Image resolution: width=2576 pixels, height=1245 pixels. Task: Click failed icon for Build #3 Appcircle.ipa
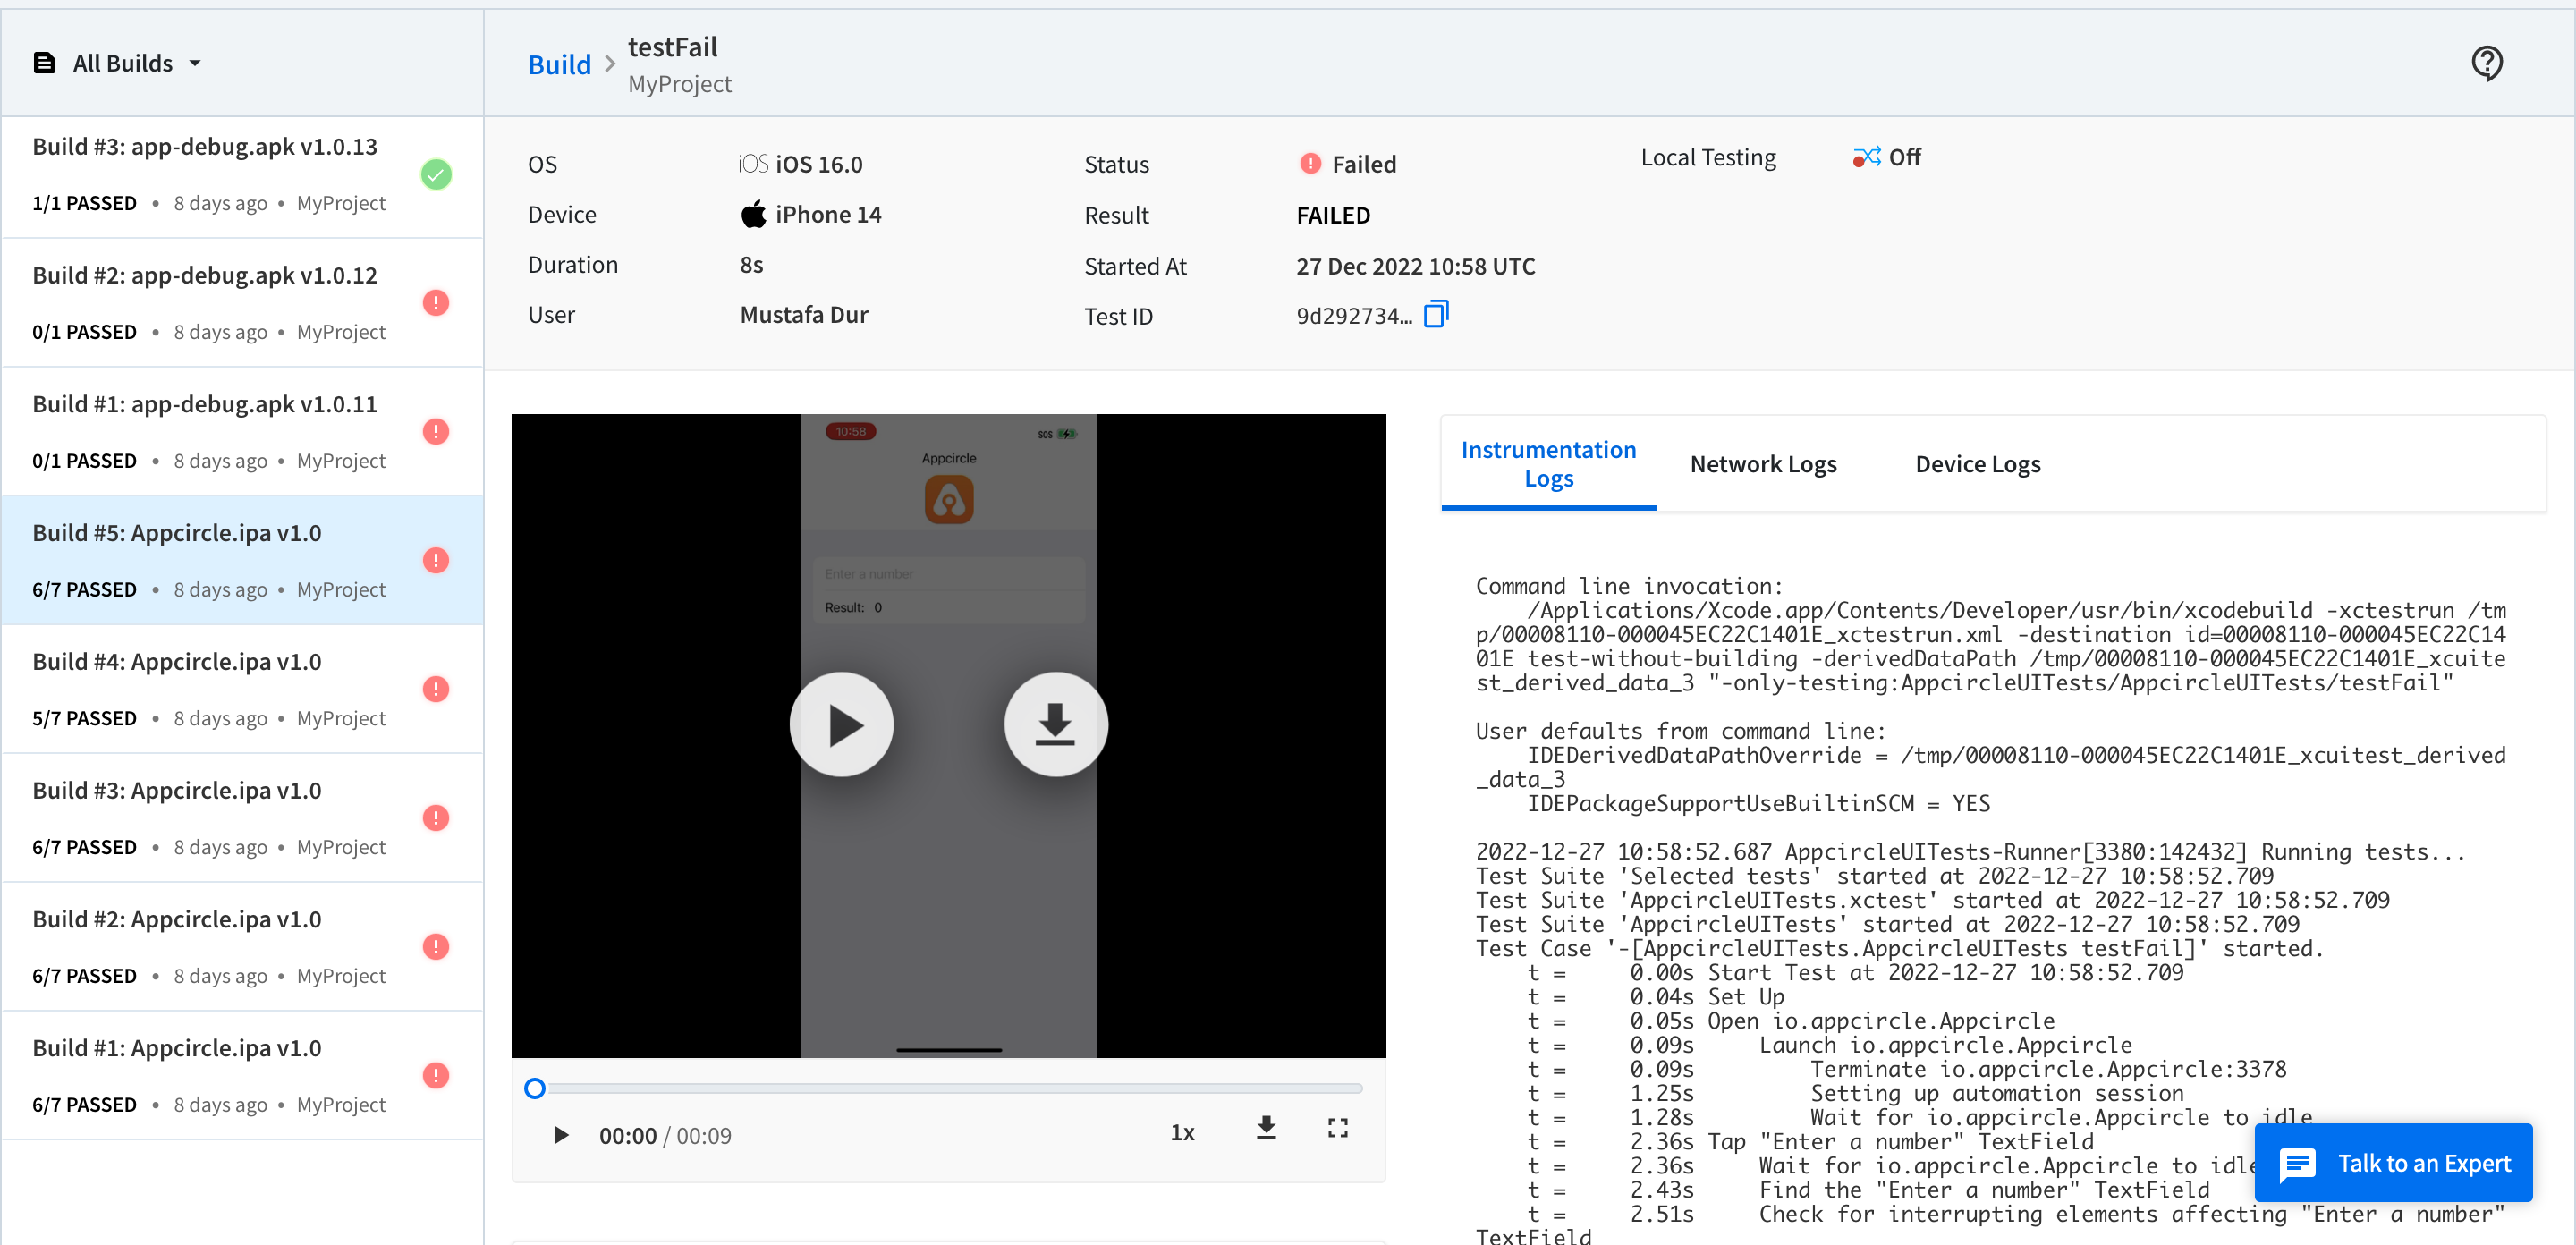tap(436, 819)
